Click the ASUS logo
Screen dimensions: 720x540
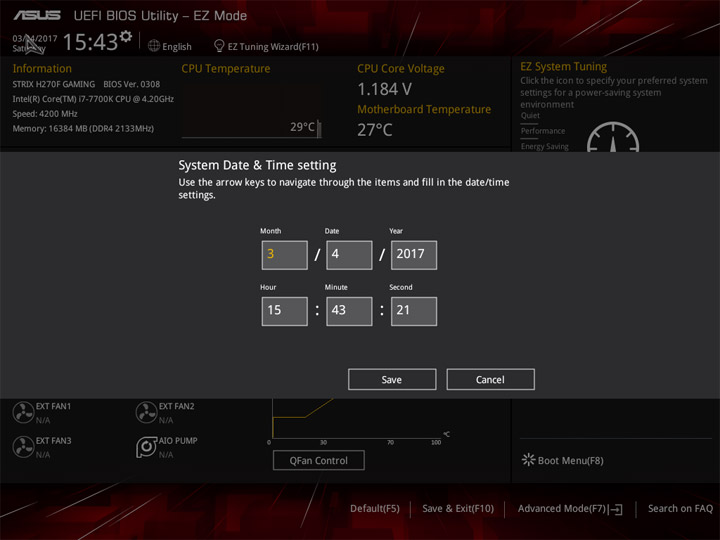point(37,16)
